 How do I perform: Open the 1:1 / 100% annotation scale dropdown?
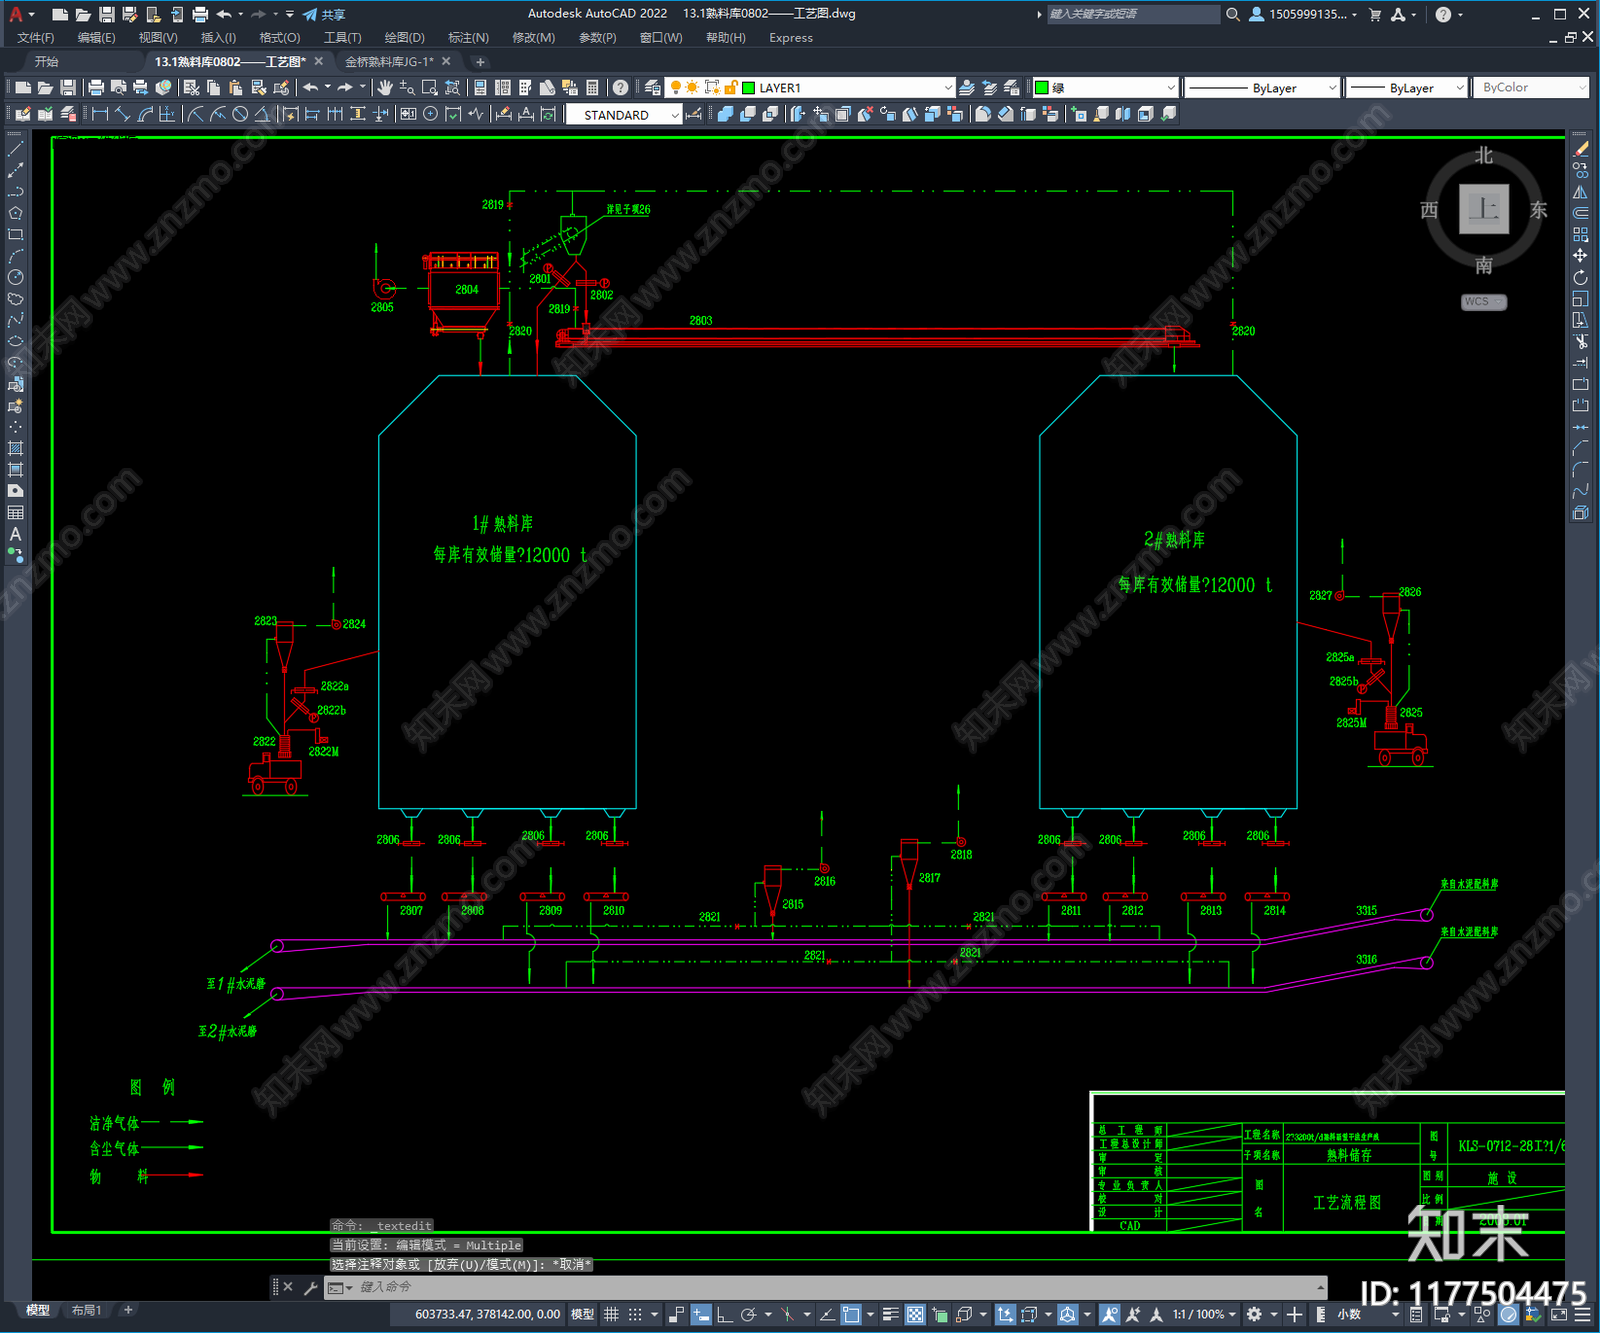(x=1204, y=1314)
